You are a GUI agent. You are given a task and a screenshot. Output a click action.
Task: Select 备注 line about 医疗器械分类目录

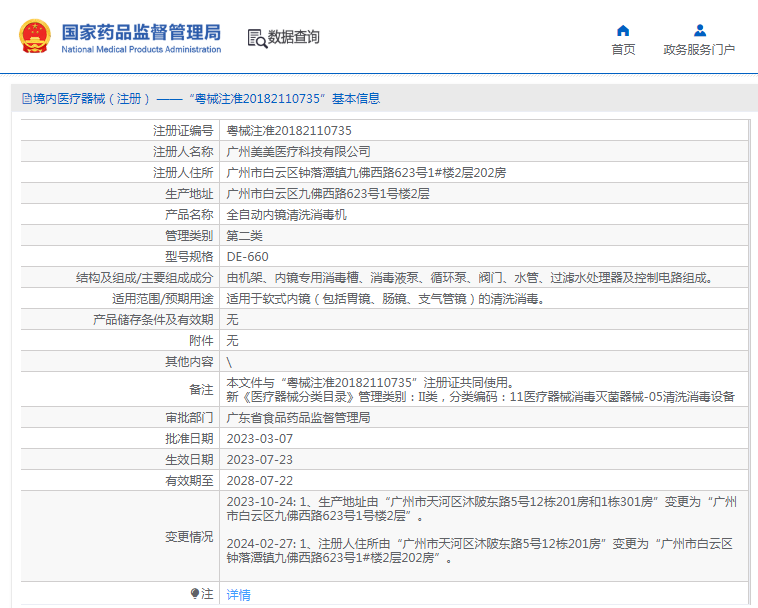tap(481, 397)
